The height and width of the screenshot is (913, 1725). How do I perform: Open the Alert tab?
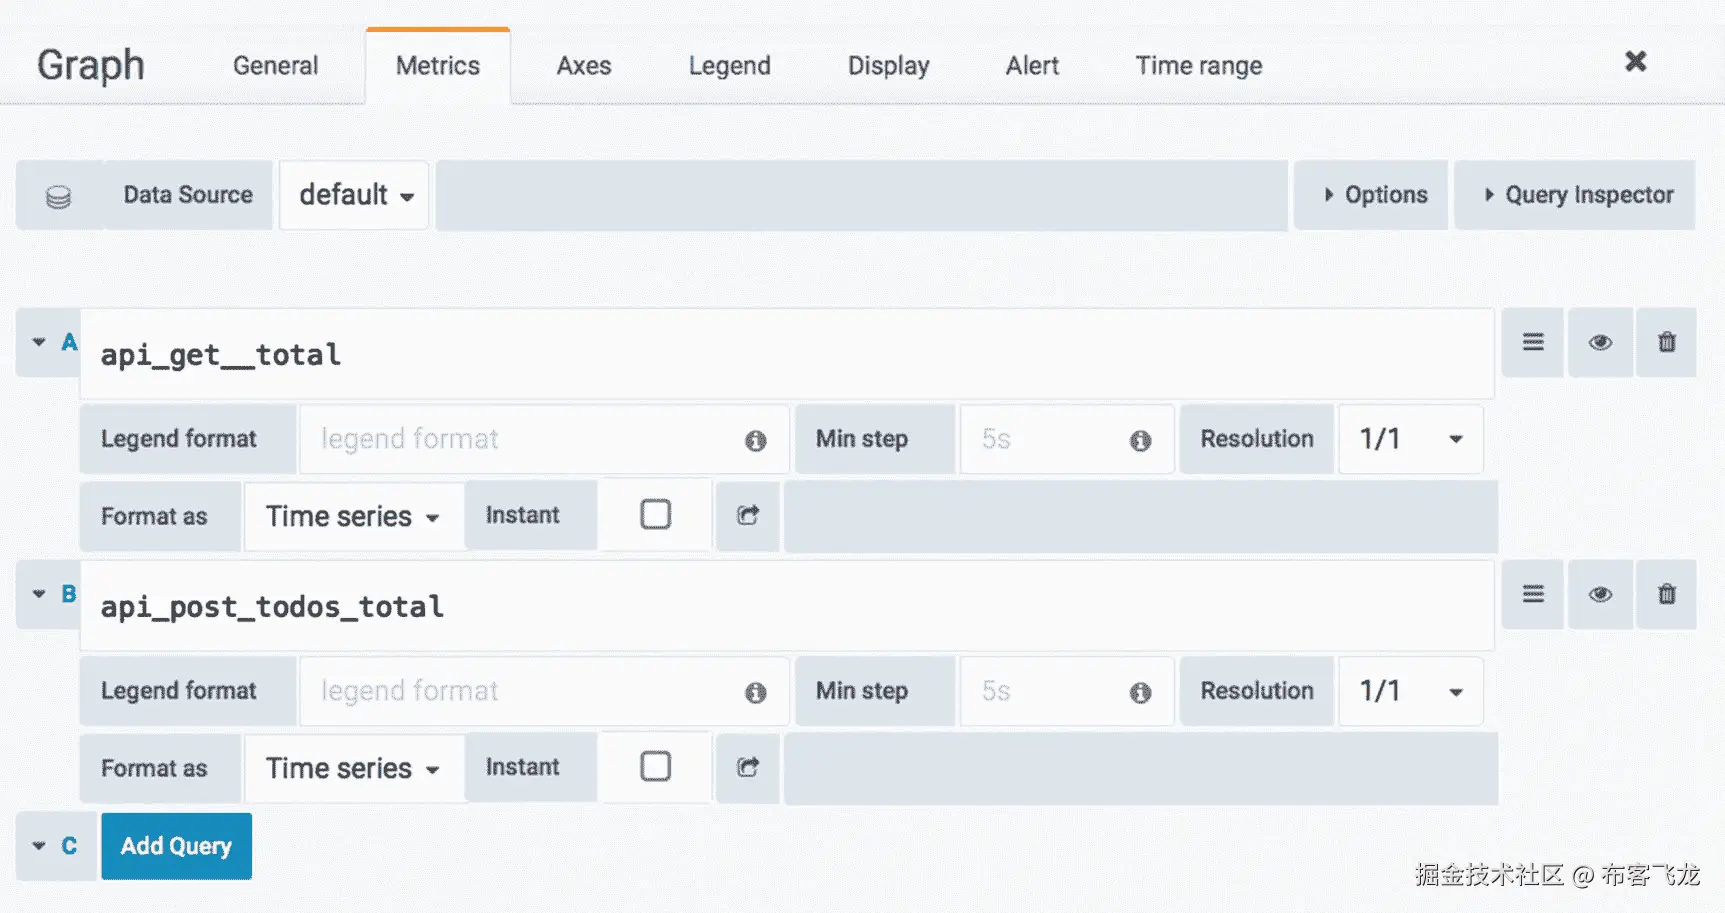click(x=1032, y=66)
